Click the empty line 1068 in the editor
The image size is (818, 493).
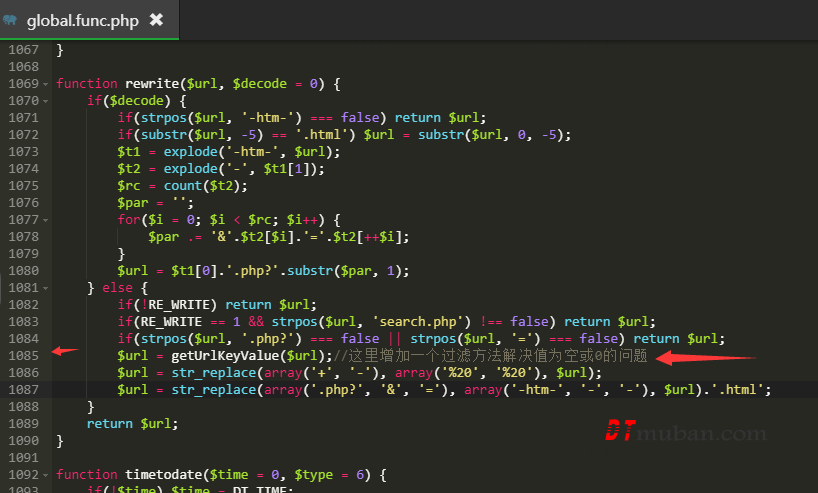point(300,67)
